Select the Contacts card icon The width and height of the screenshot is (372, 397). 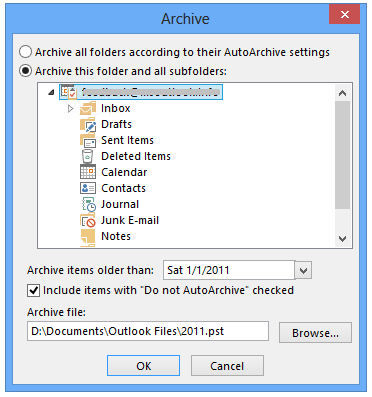pos(88,188)
